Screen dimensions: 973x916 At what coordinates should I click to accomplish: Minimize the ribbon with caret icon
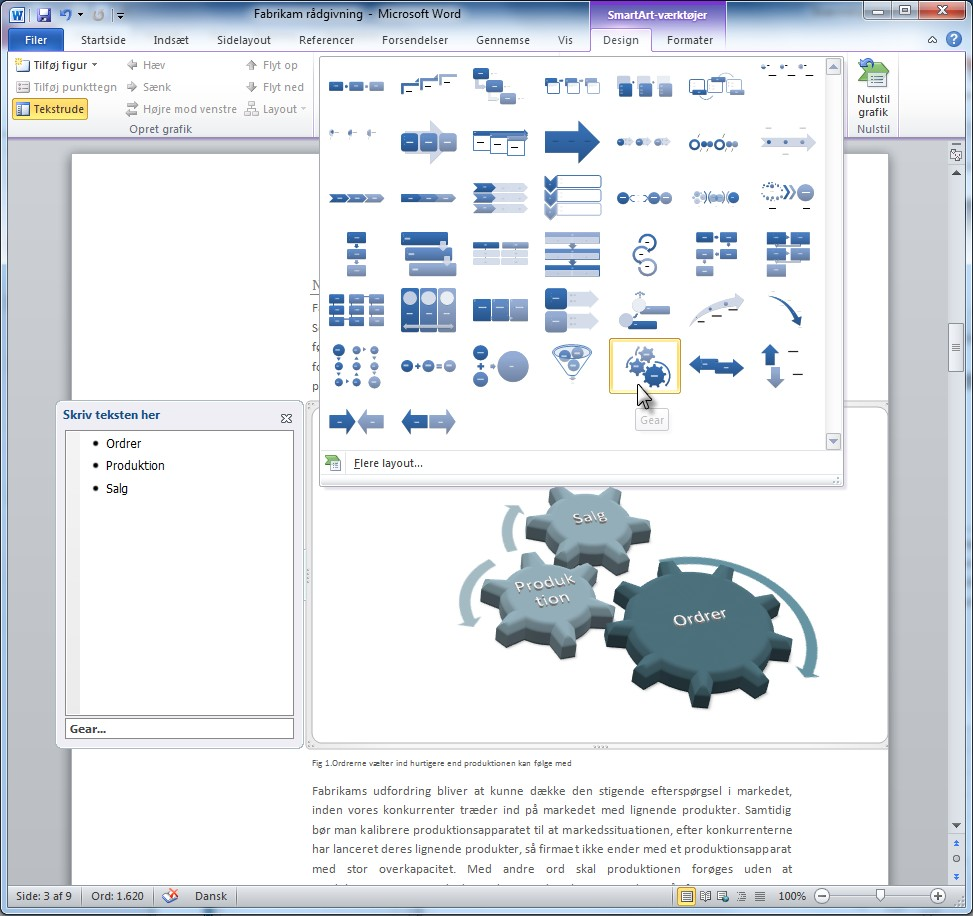pos(932,40)
